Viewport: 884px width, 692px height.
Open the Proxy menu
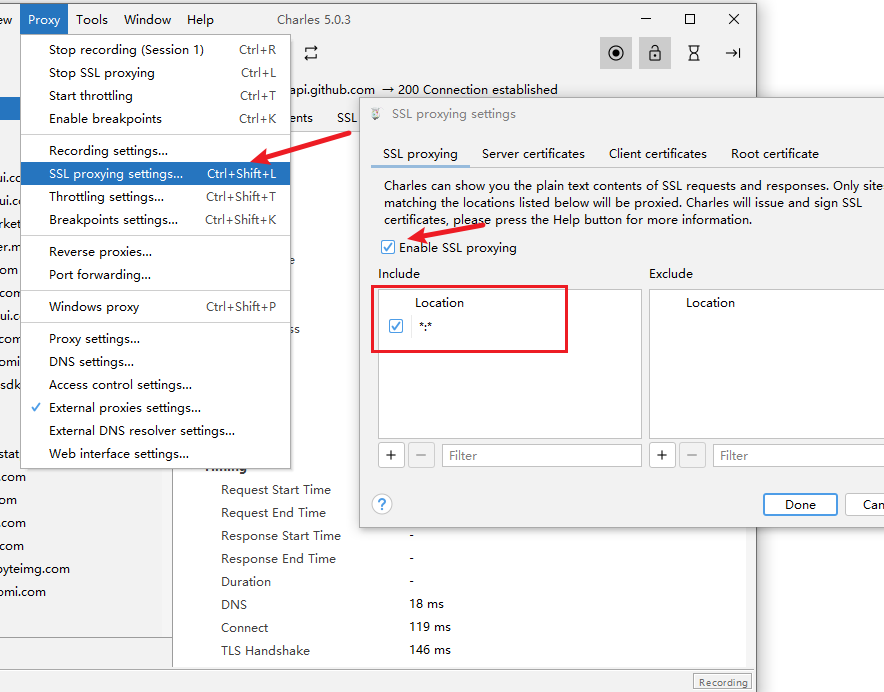[x=44, y=20]
